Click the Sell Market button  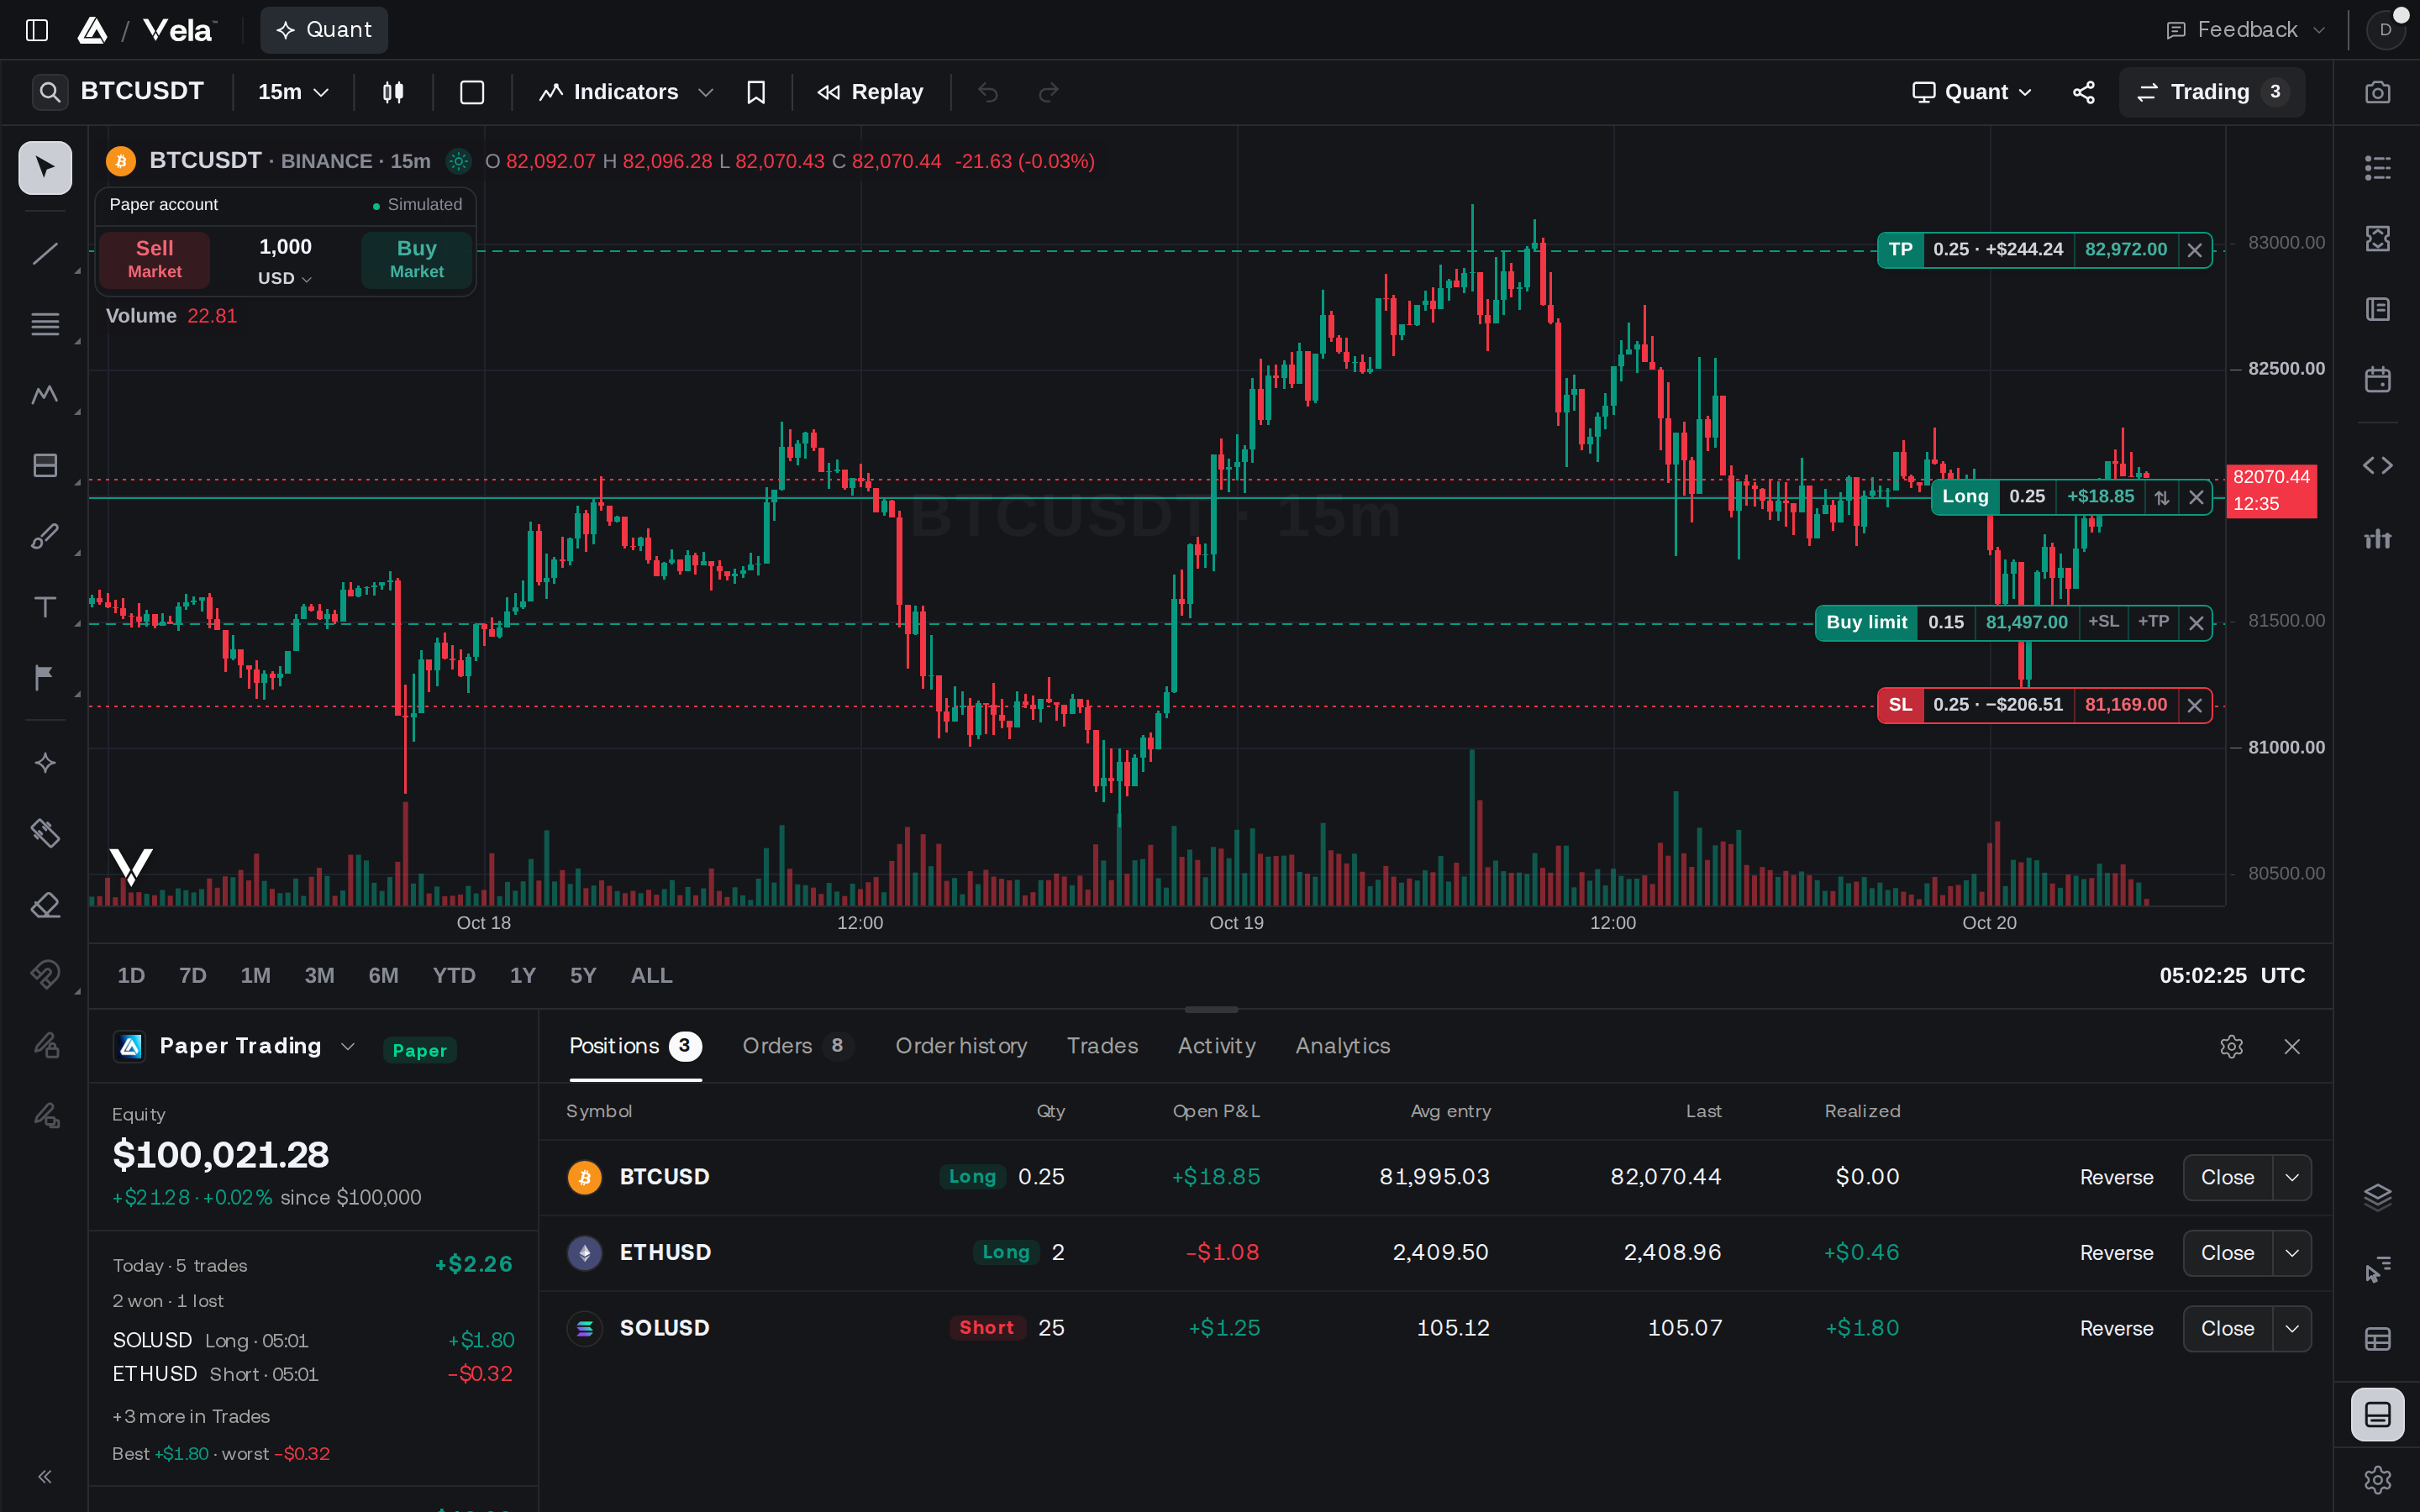pyautogui.click(x=155, y=259)
